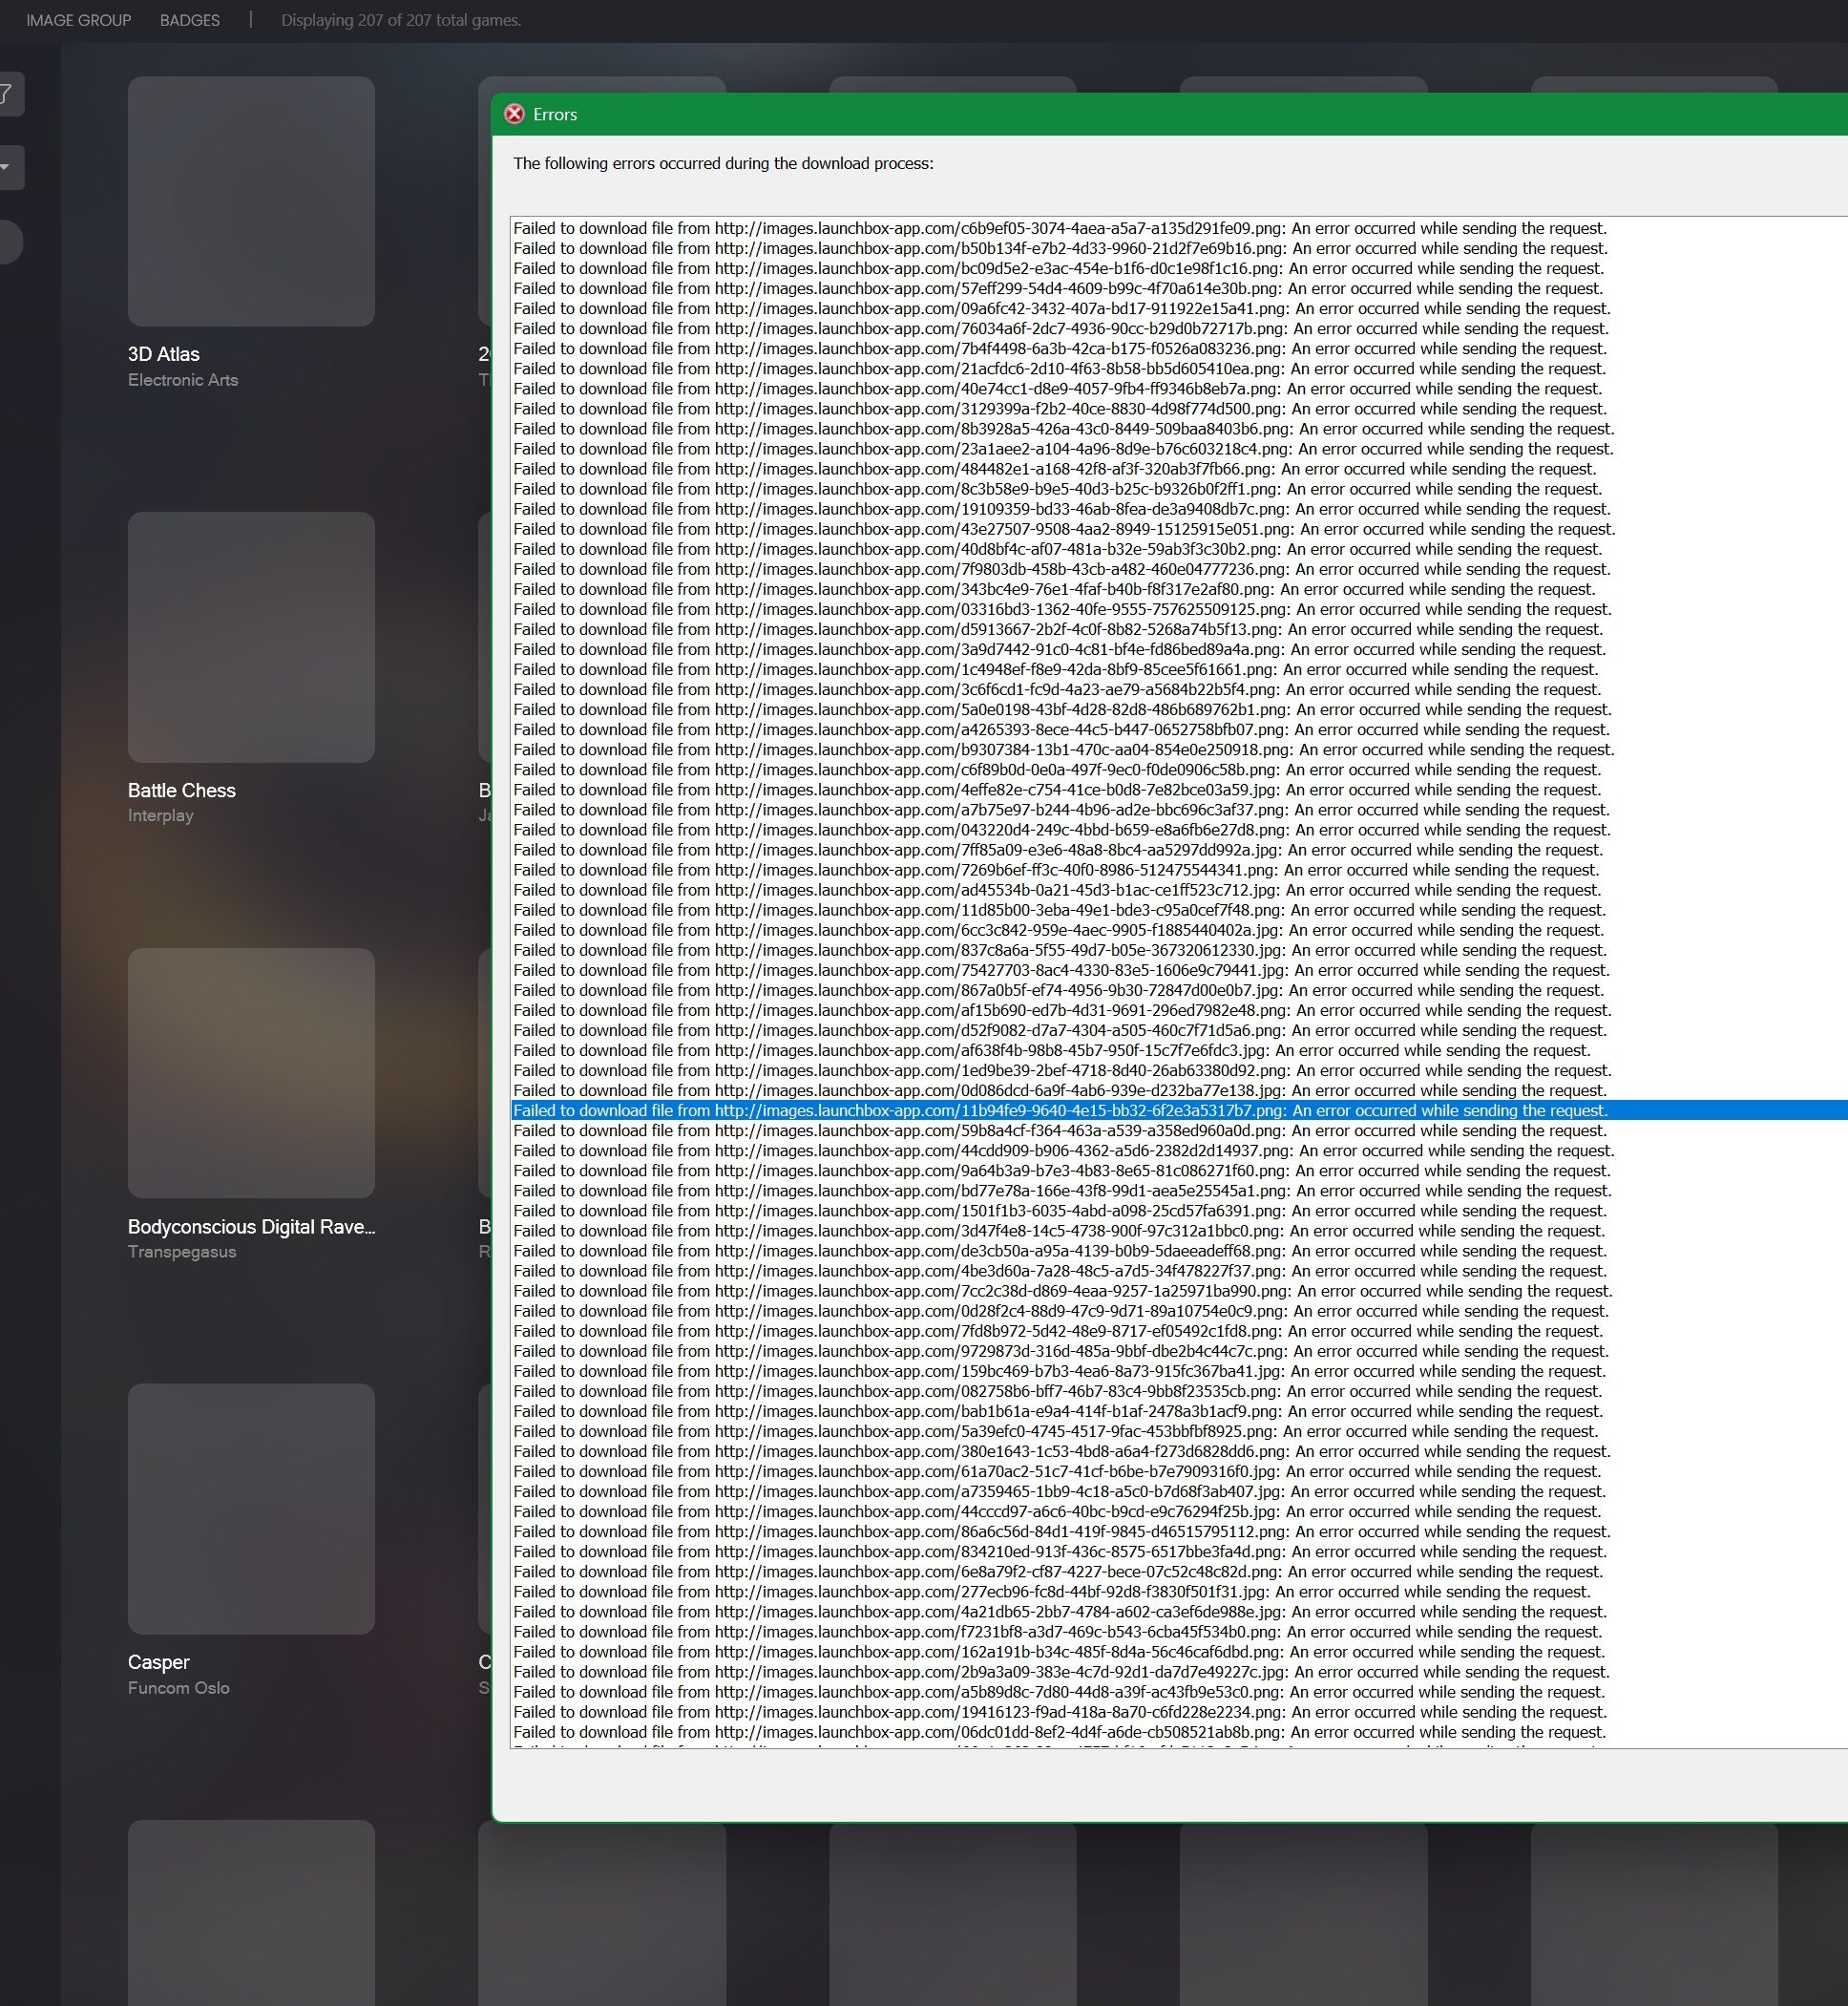
Task: Select the error row containing 162a191b-b34c-485f
Action: 1179,1652
